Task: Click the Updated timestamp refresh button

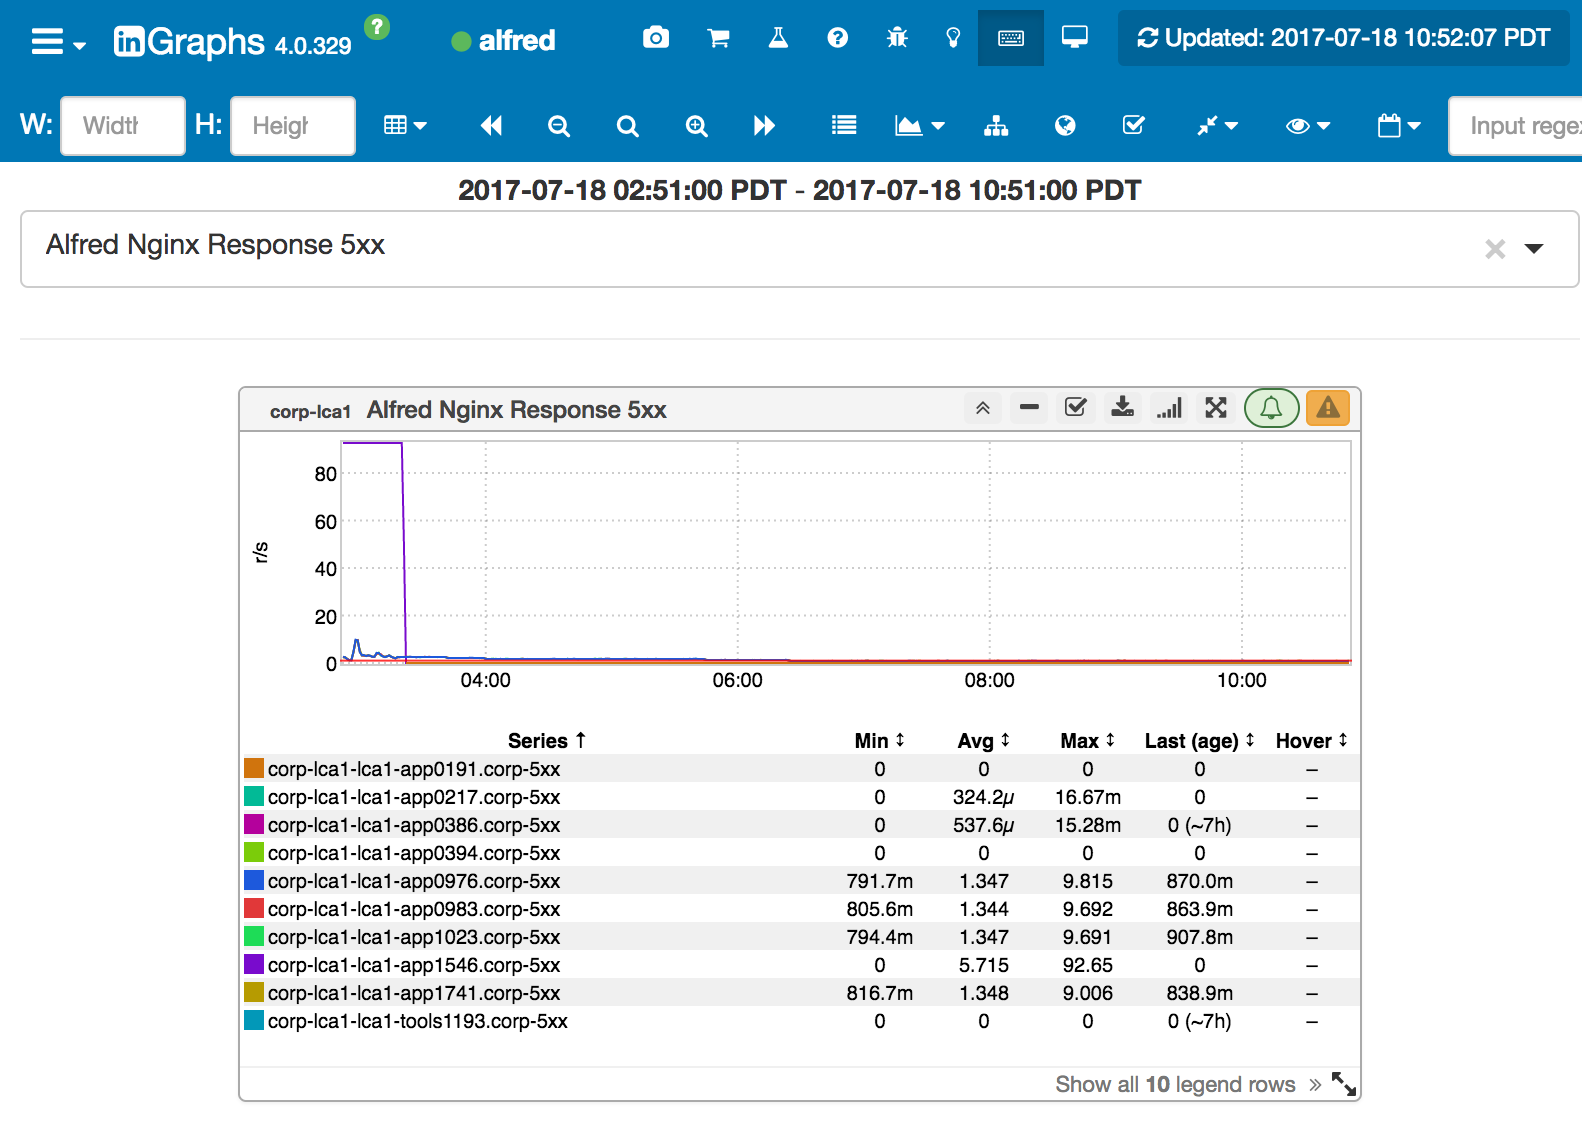Action: point(1343,38)
